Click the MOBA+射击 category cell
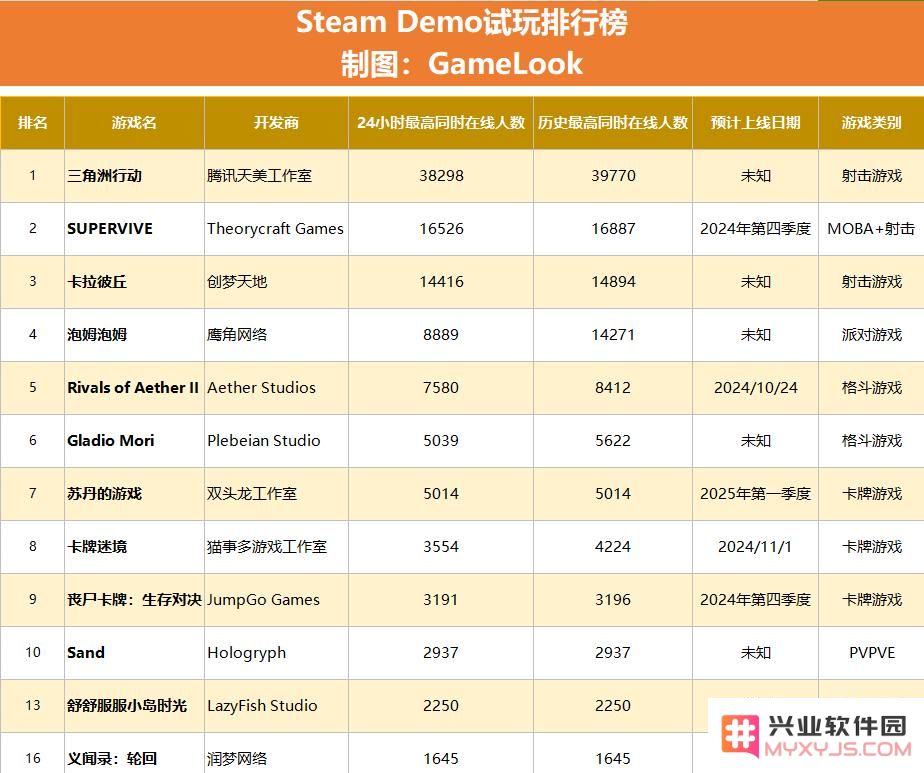Screen dimensions: 924x773 (871, 229)
